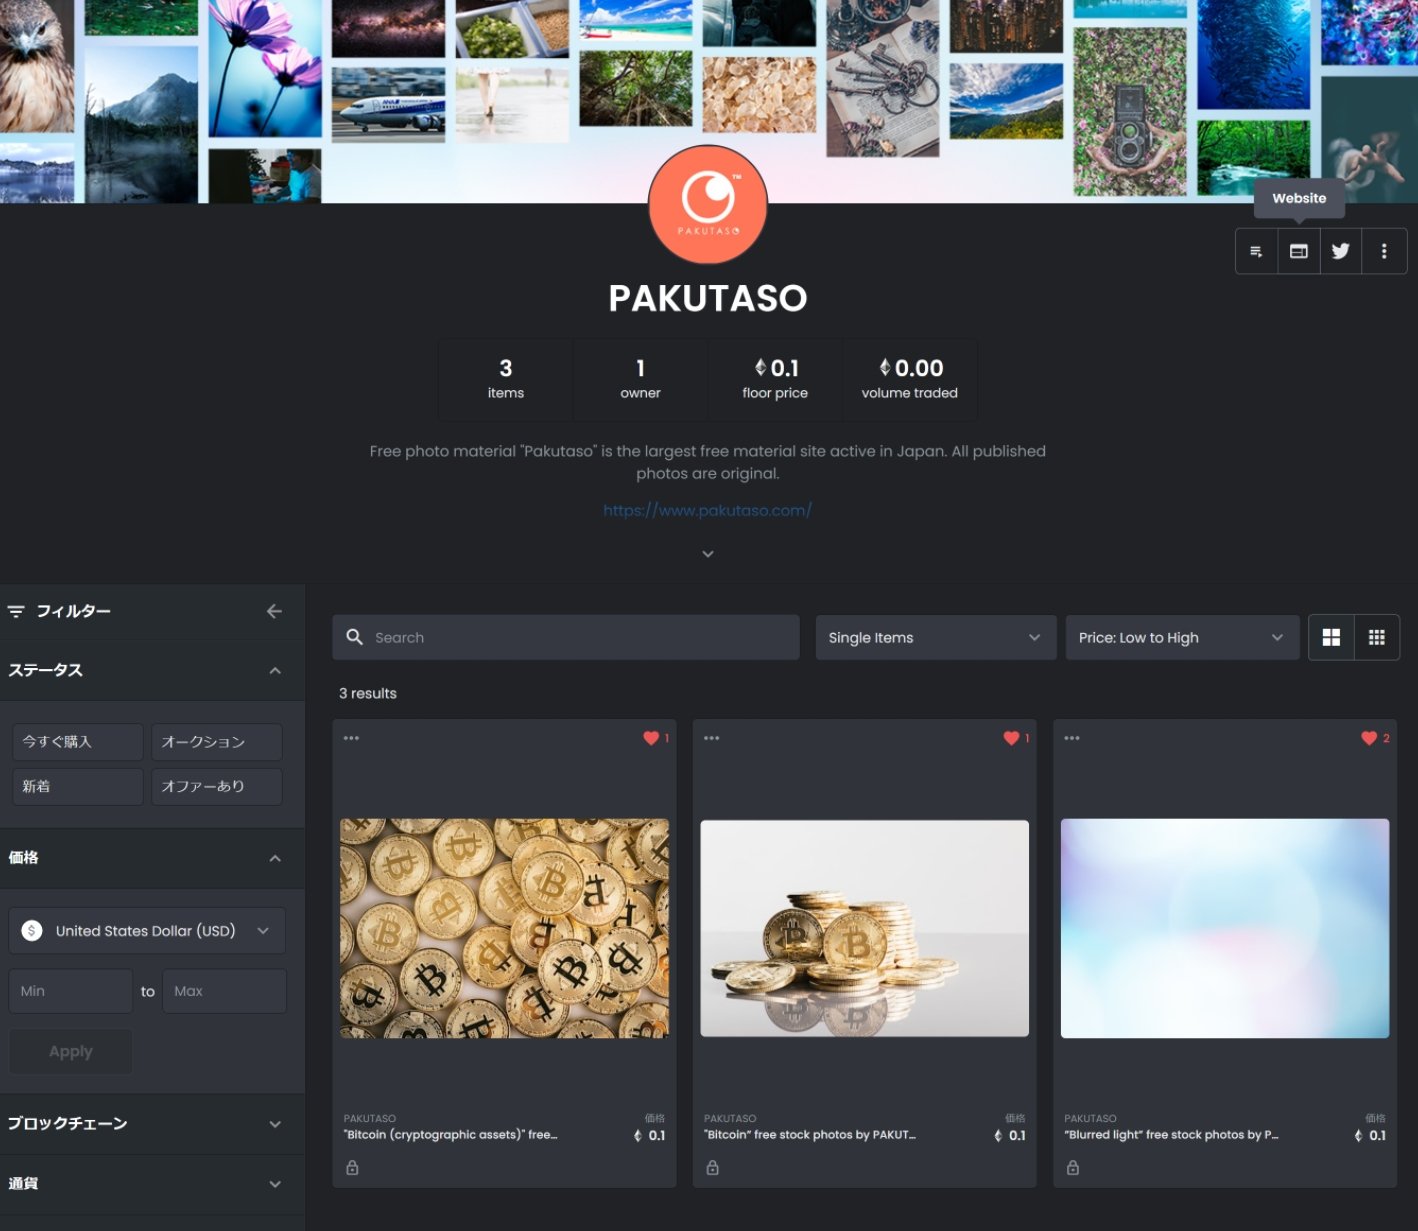
Task: Click the dollar icon in currency selector
Action: (32, 930)
